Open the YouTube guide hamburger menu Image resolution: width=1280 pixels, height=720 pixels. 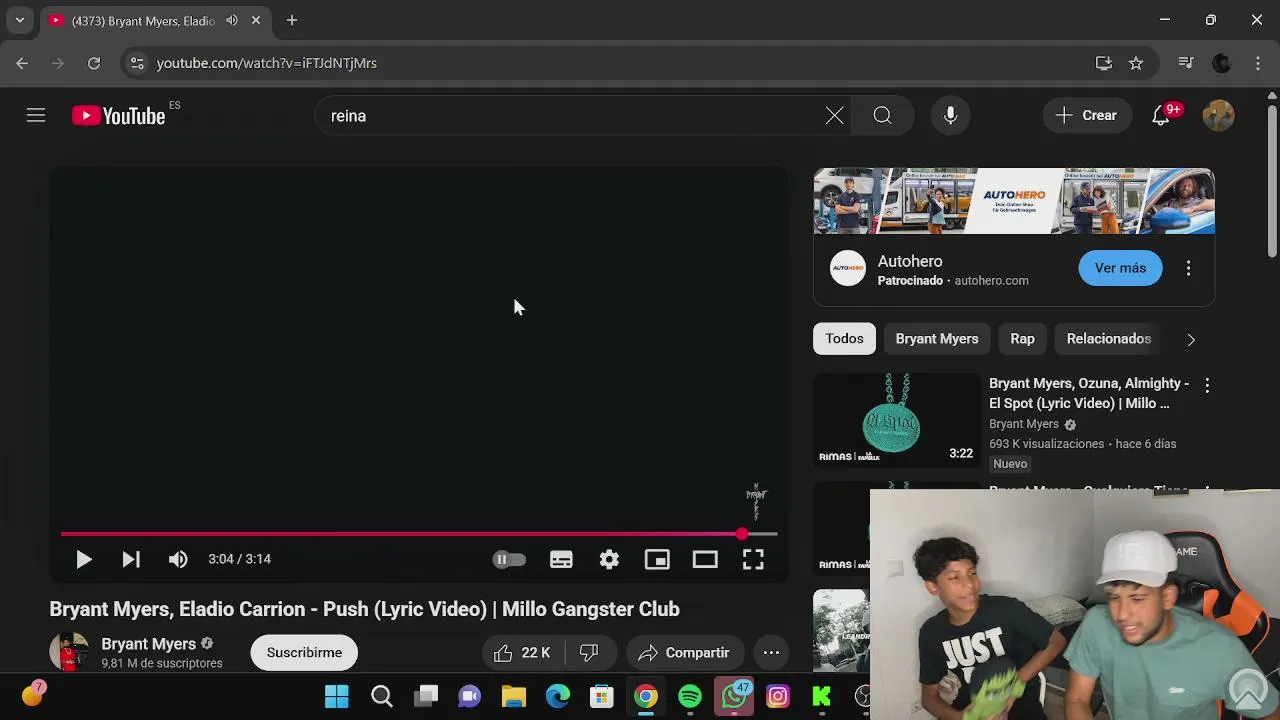[x=36, y=116]
